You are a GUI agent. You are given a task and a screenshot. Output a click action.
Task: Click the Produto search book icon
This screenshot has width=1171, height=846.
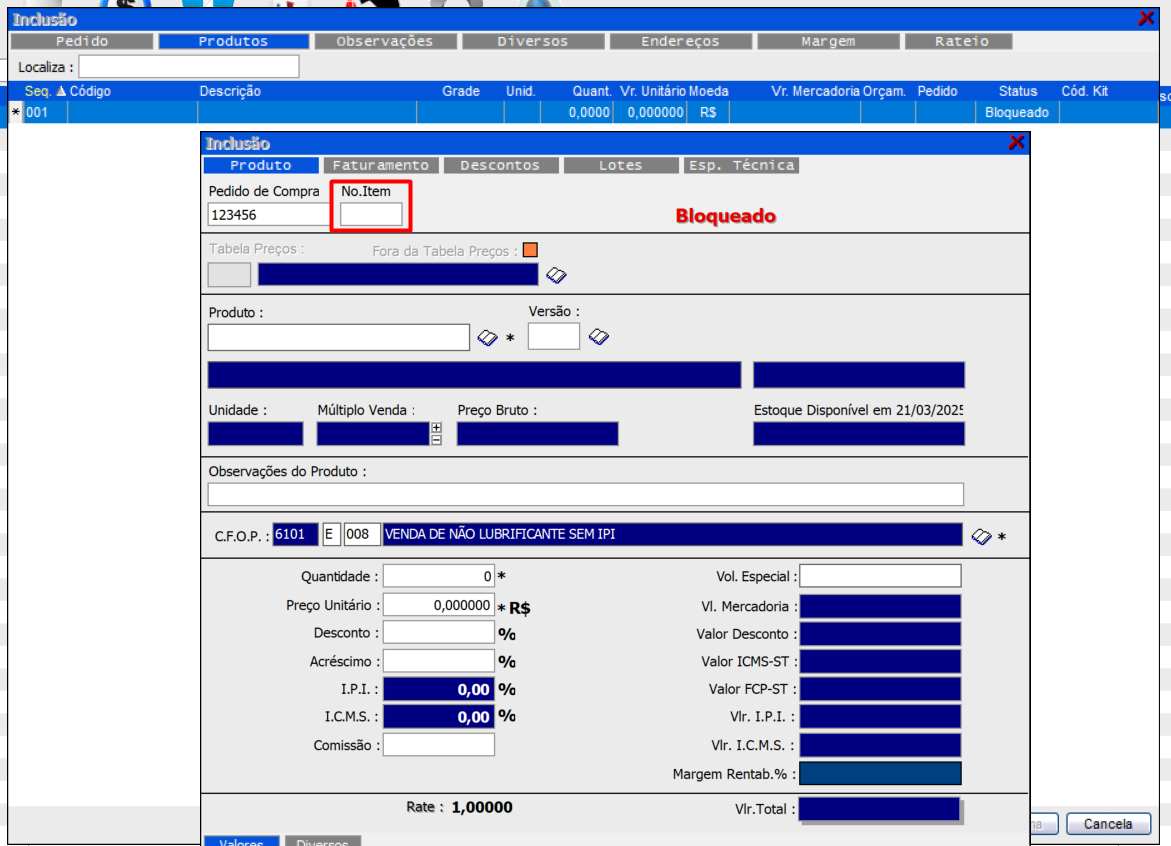(487, 338)
